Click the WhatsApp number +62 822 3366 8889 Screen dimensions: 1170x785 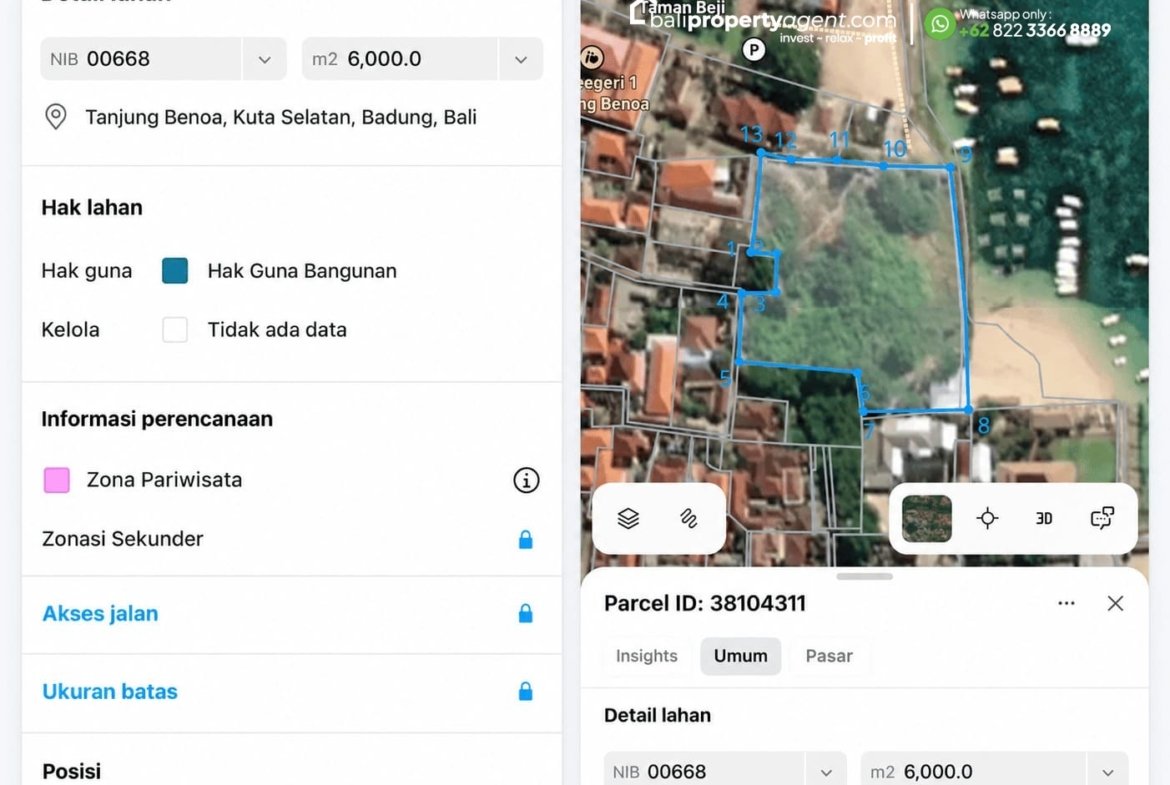coord(1034,31)
